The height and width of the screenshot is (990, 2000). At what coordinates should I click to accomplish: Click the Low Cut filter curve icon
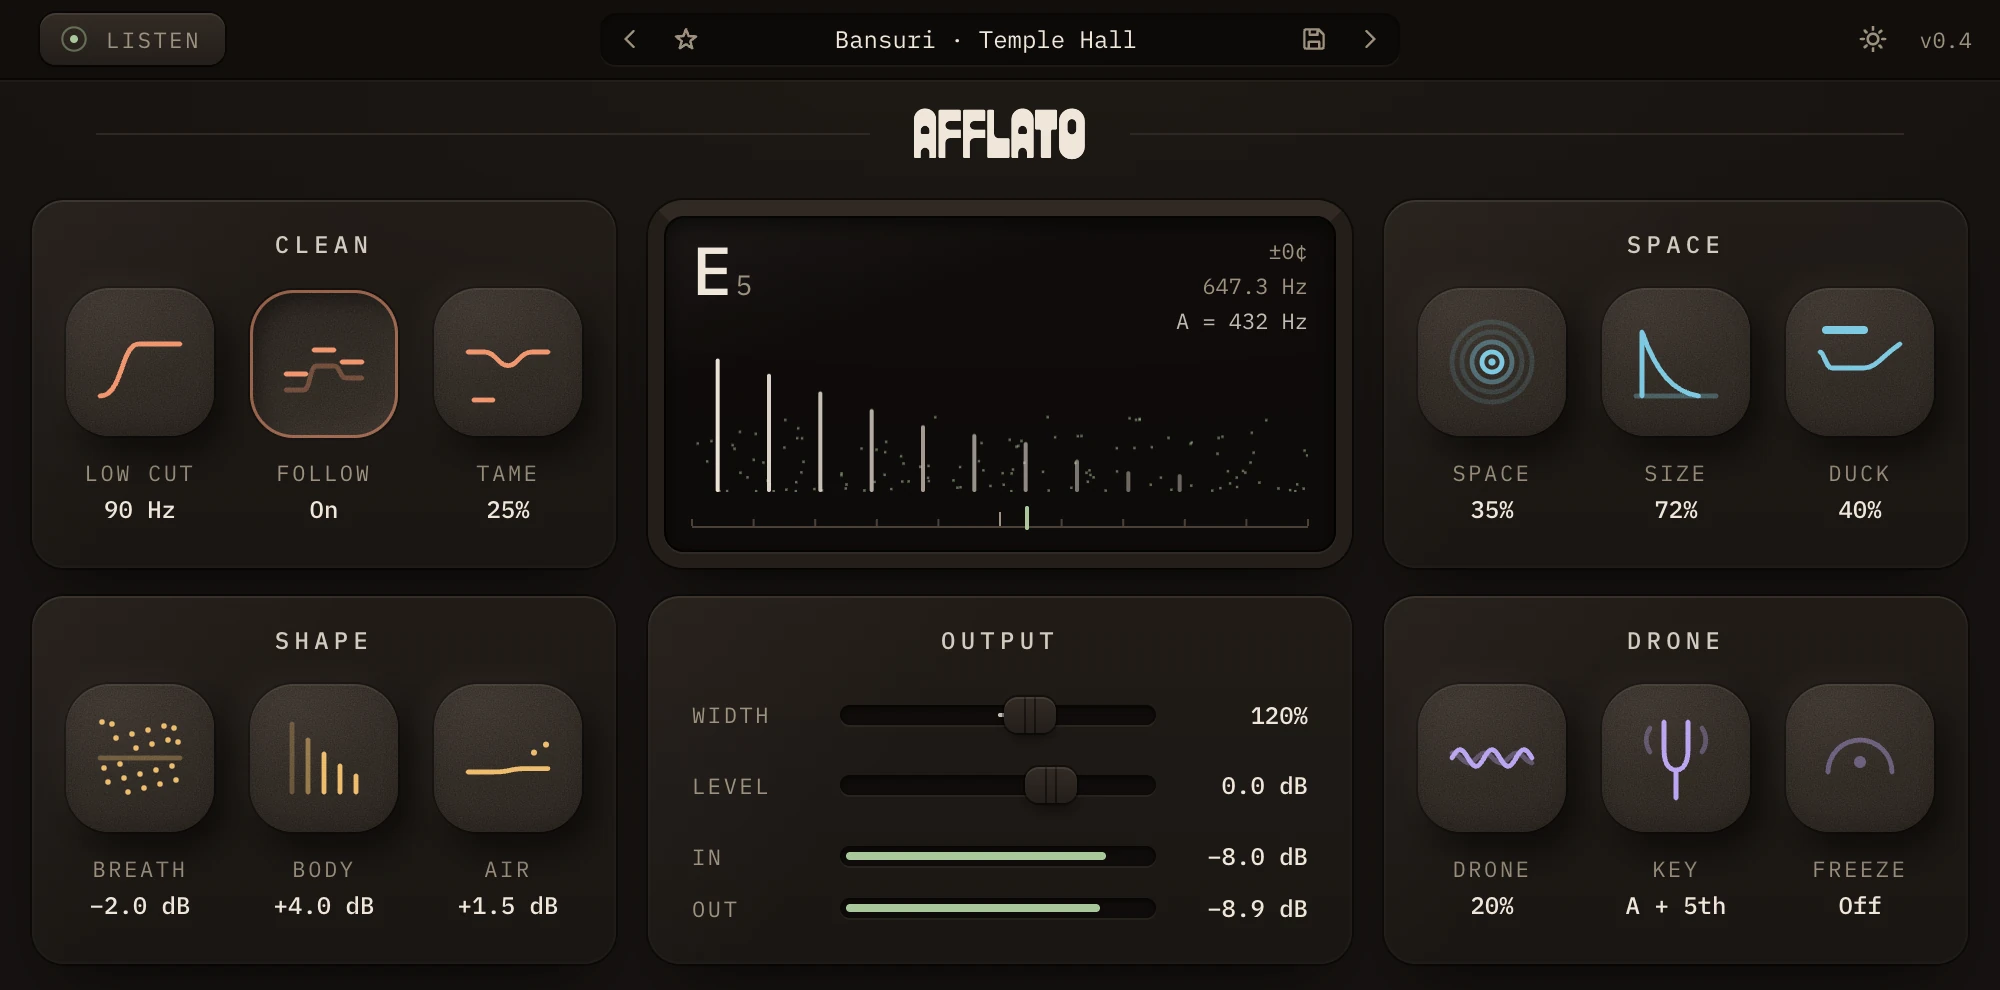tap(140, 363)
